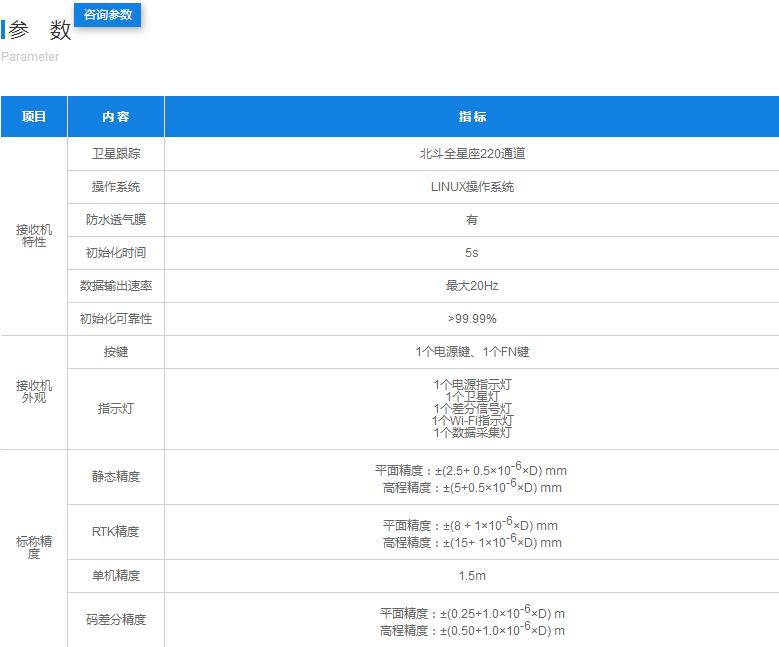Screen dimensions: 779x647
Task: Click the 内容 column header
Action: point(116,117)
